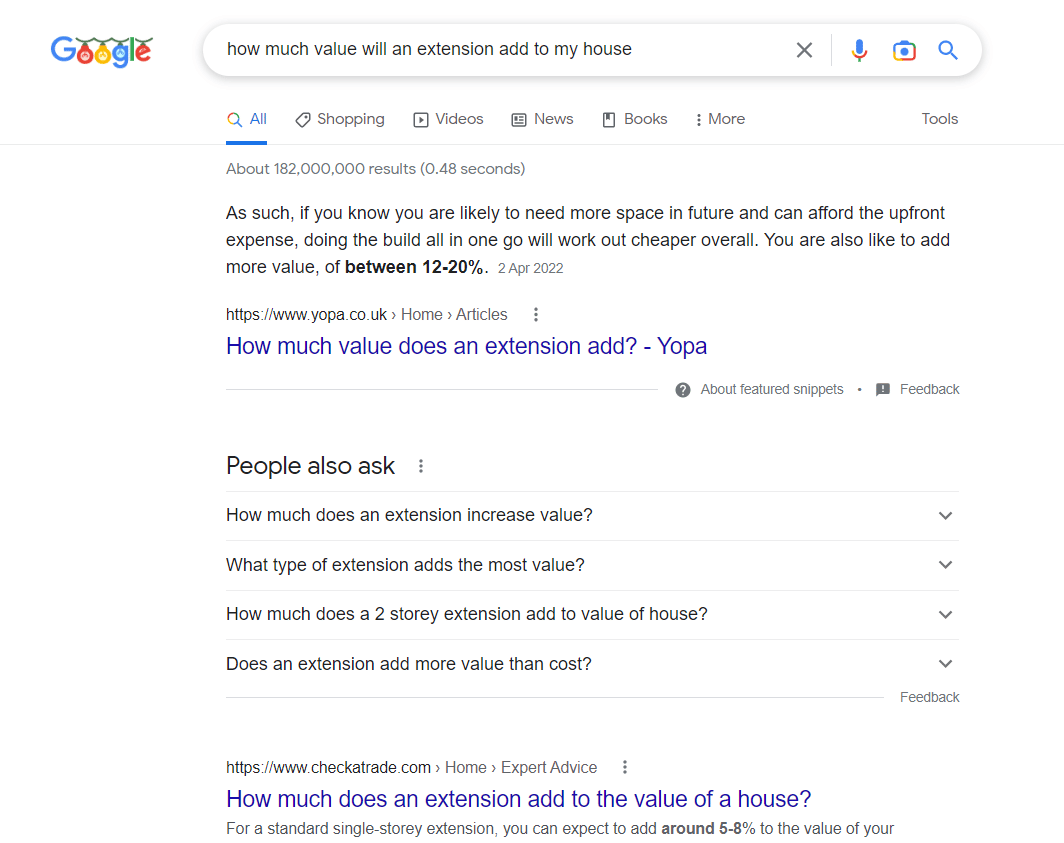
Task: Open the Yopa extension value article
Action: tap(466, 346)
